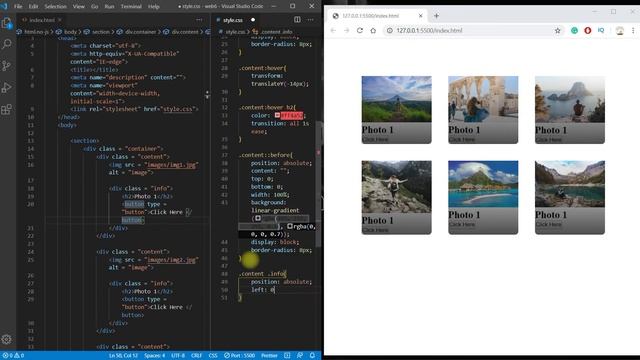Image resolution: width=640 pixels, height=360 pixels.
Task: Click the sea rock island photo thumbnail
Action: [x=570, y=99]
